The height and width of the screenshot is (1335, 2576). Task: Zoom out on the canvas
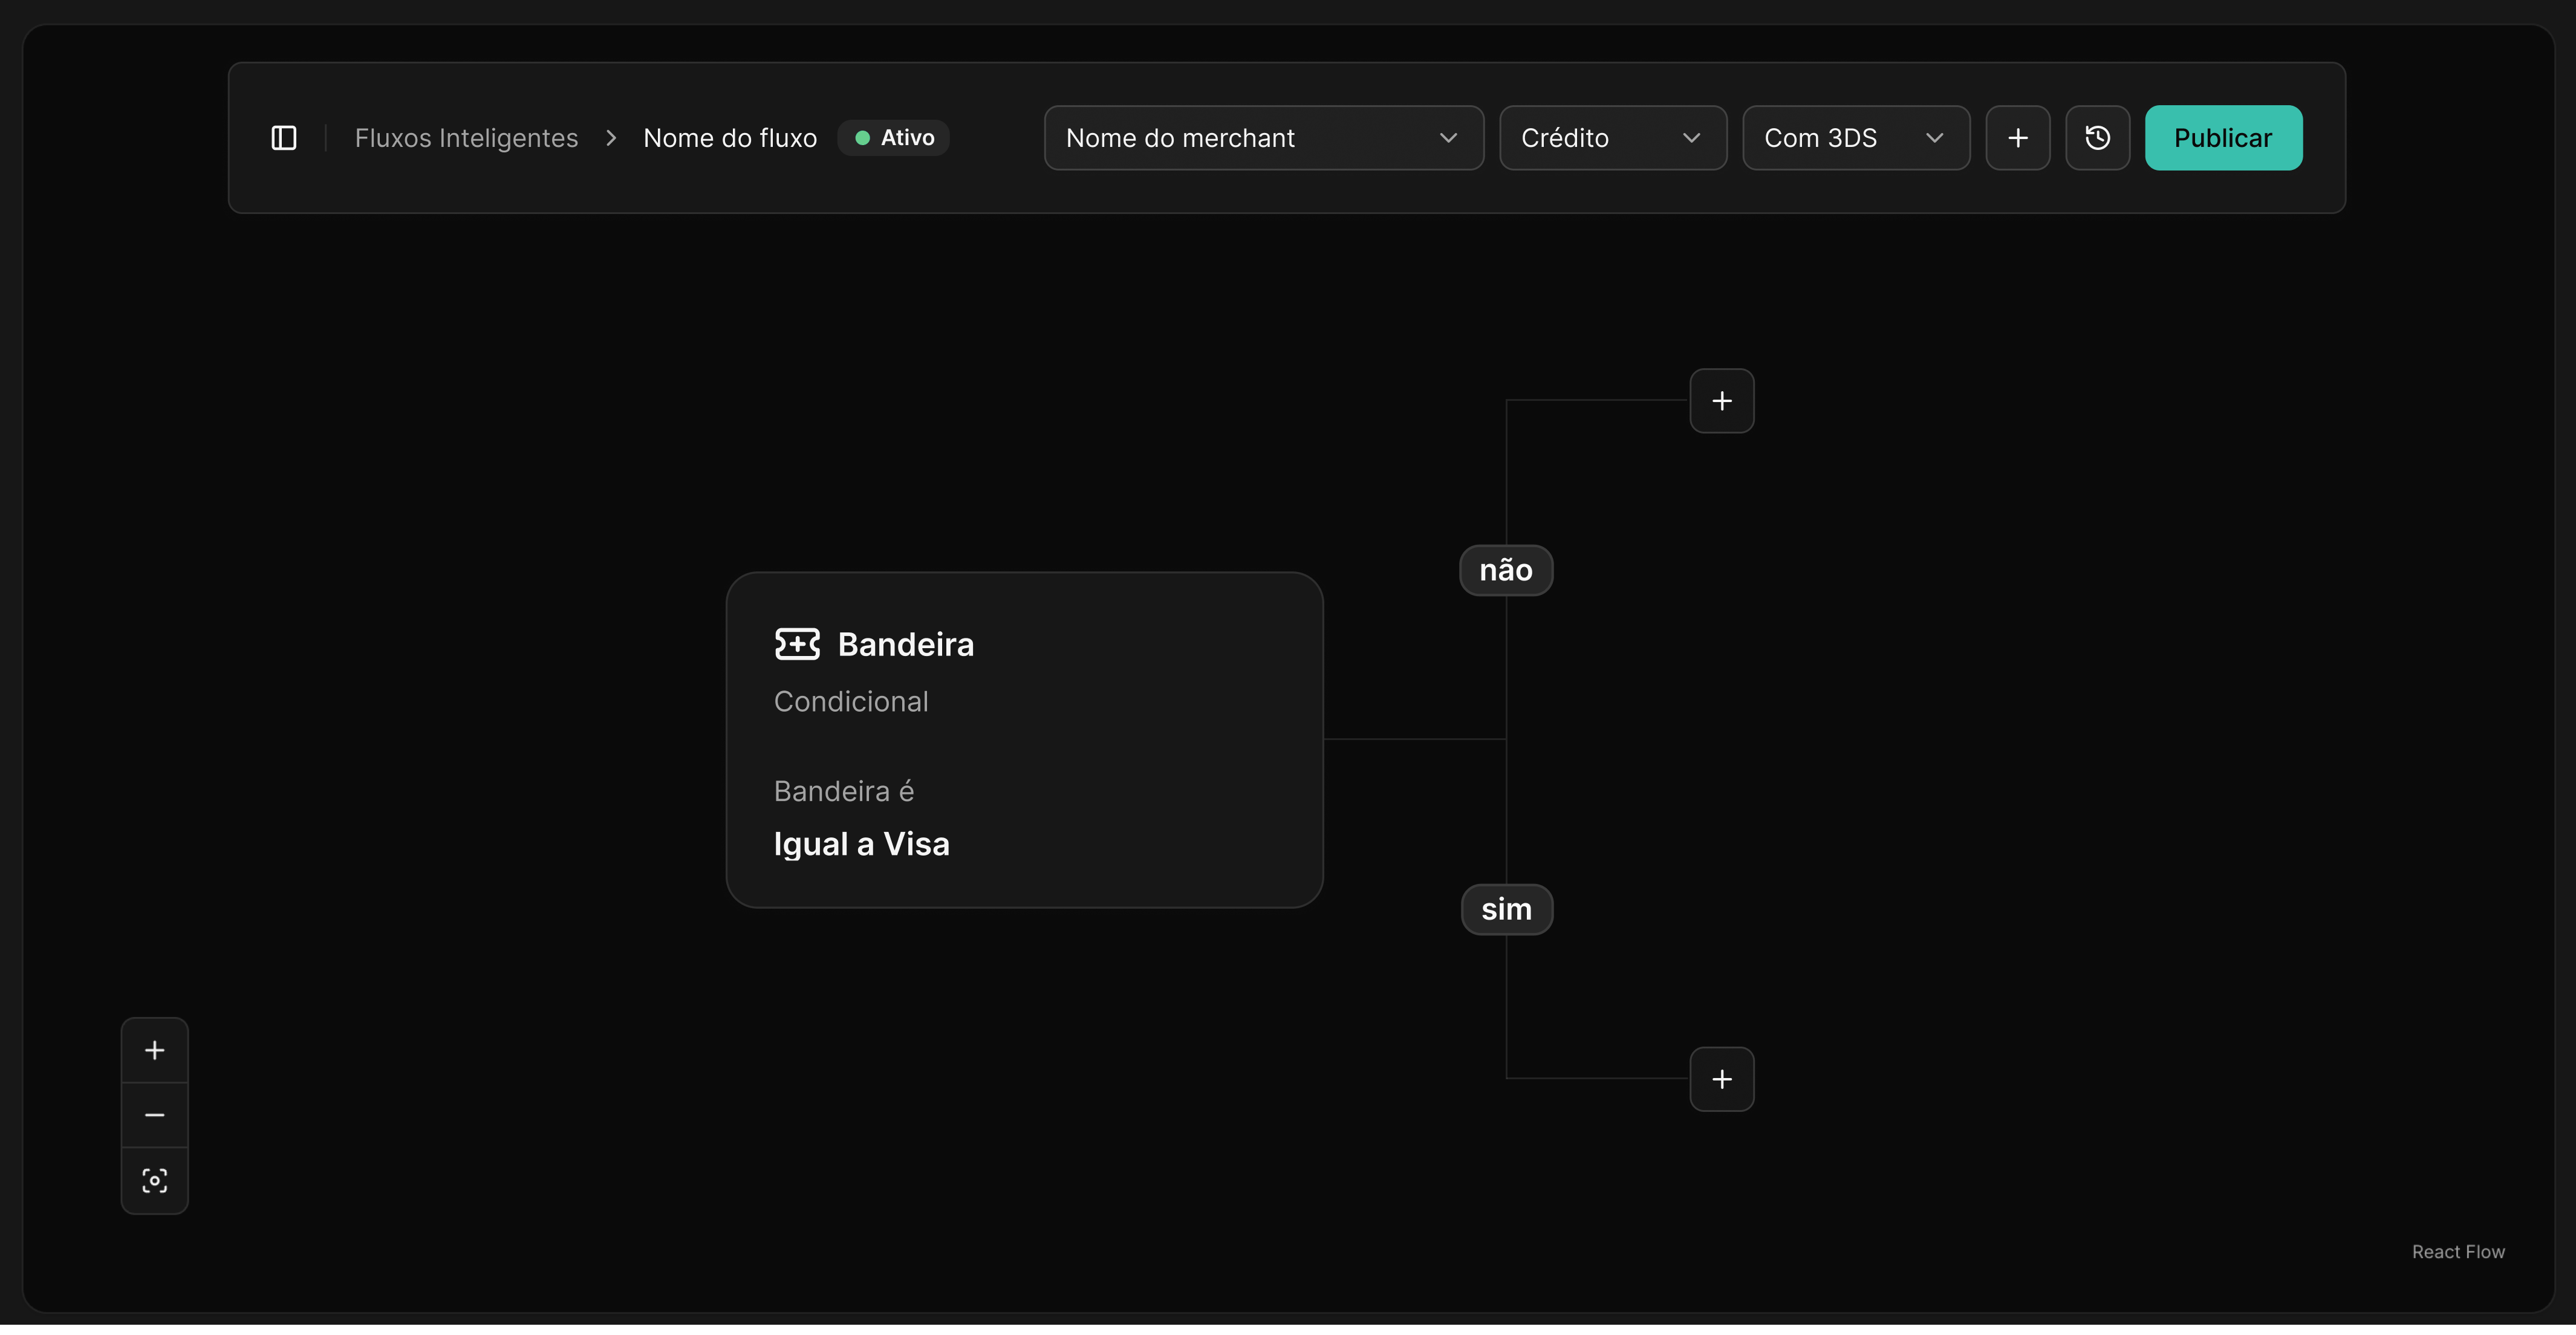pos(155,1115)
